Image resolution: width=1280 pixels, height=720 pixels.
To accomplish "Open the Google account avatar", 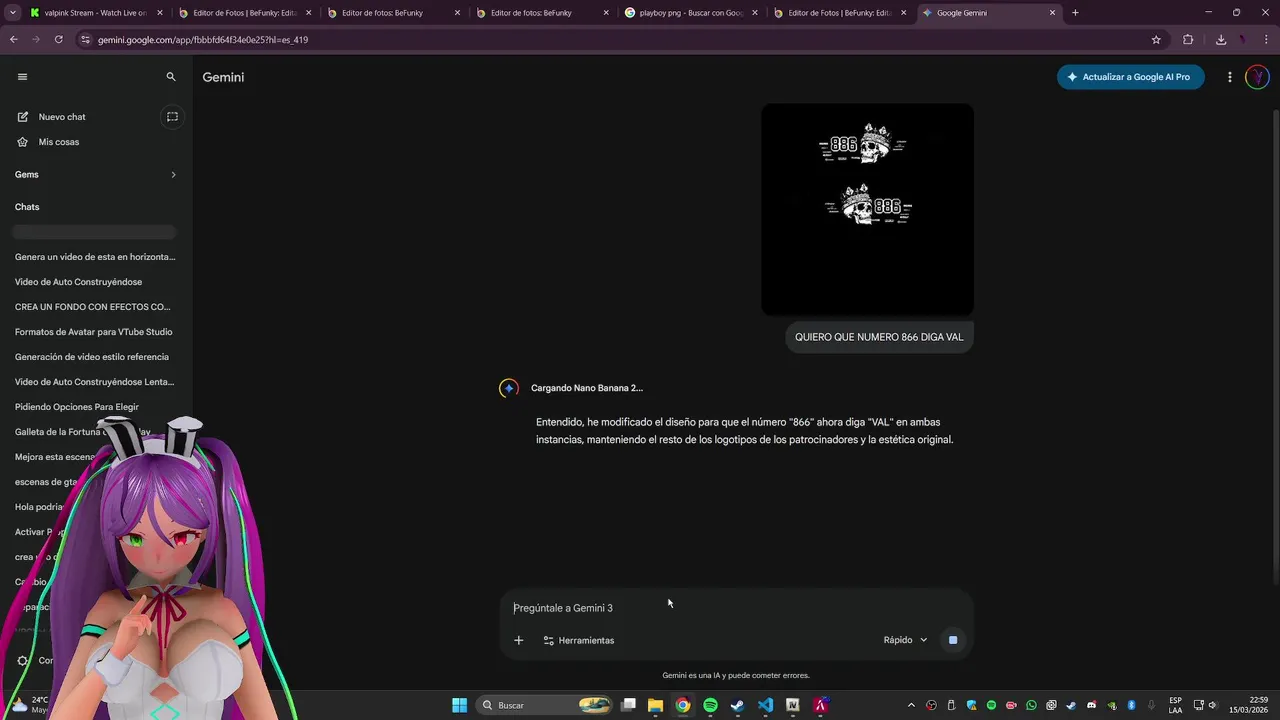I will click(1257, 77).
